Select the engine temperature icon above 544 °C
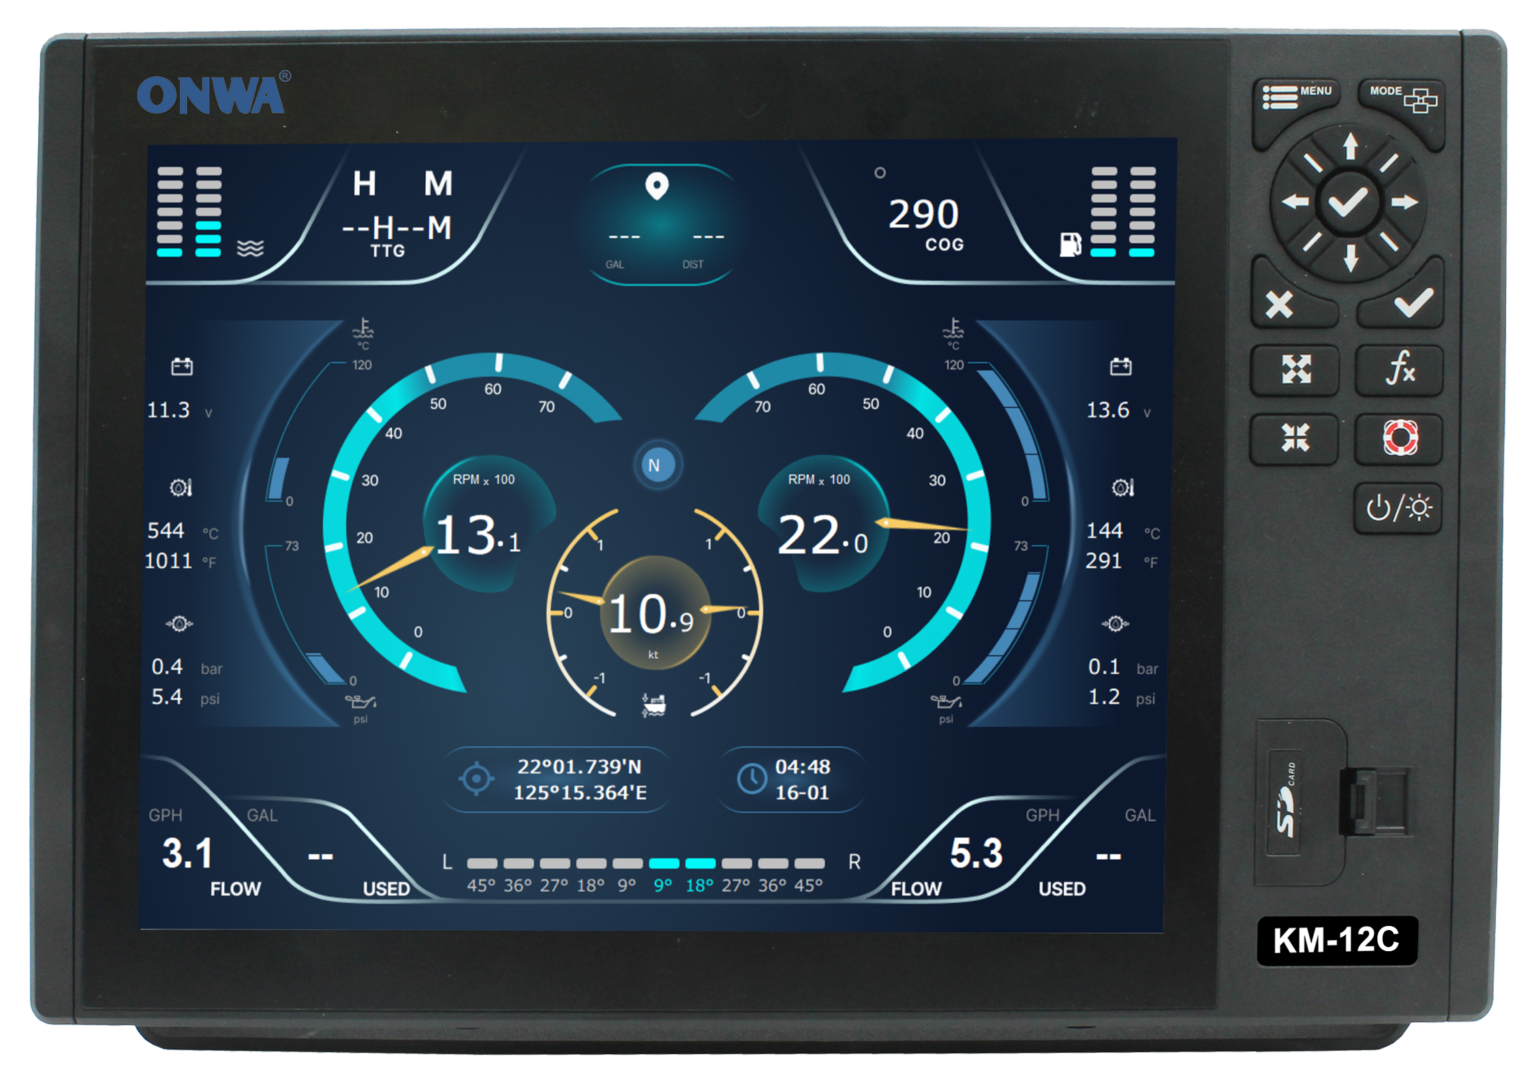 [x=181, y=487]
